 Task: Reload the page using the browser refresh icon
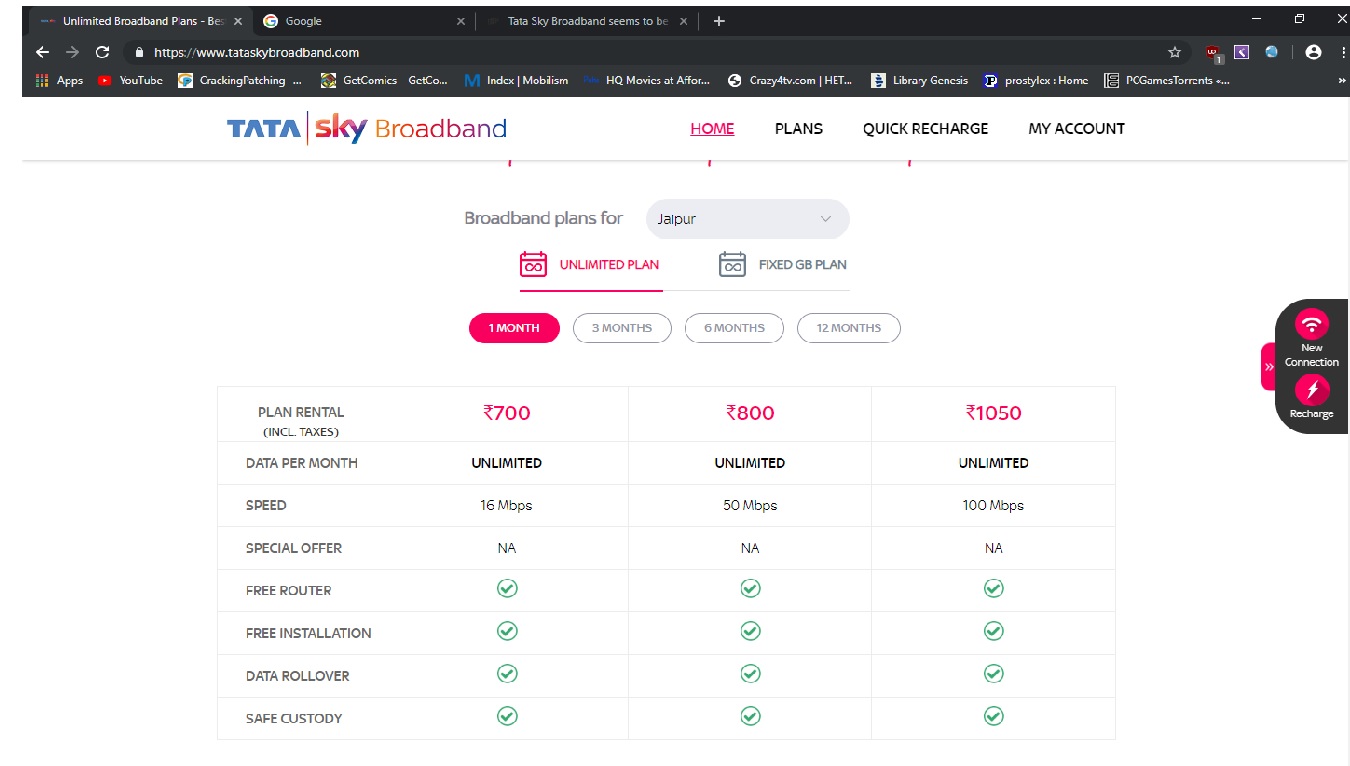pyautogui.click(x=102, y=52)
